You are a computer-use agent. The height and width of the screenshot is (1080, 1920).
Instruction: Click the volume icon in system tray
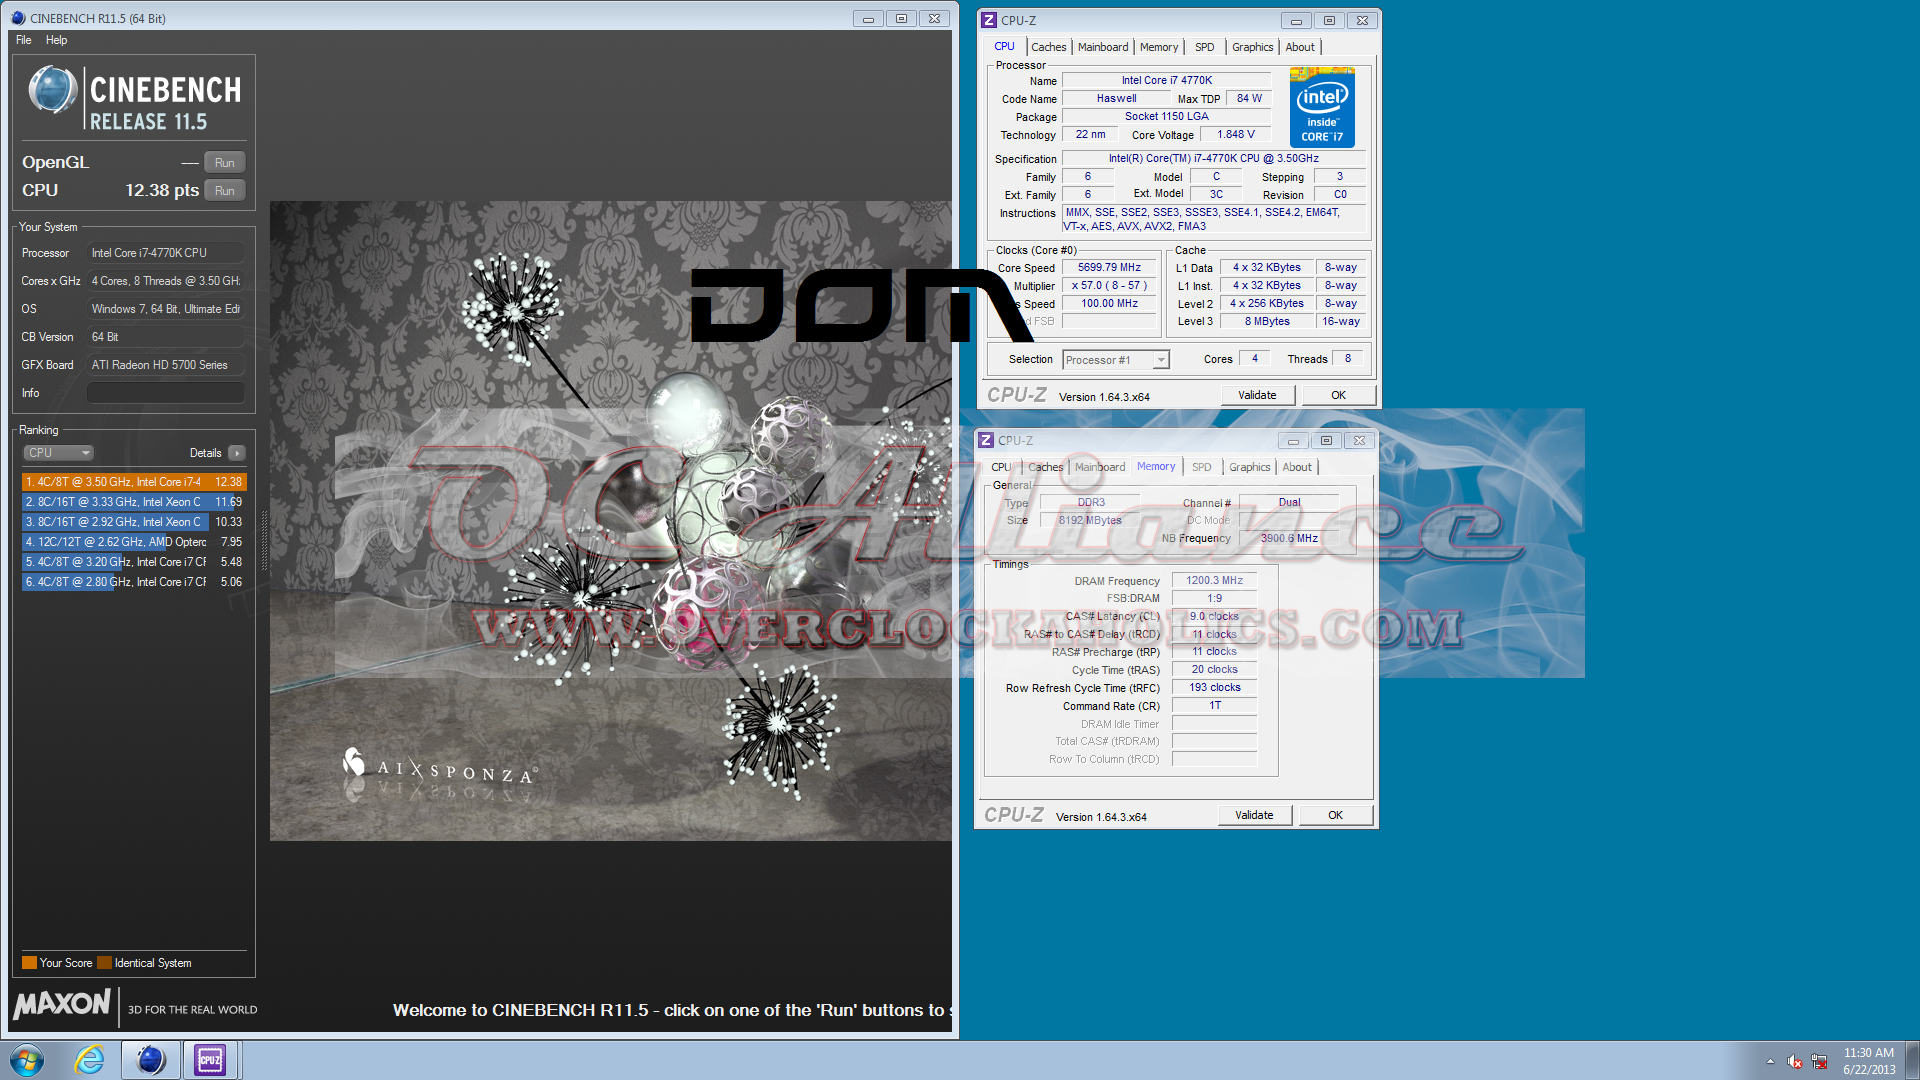pyautogui.click(x=1794, y=1061)
